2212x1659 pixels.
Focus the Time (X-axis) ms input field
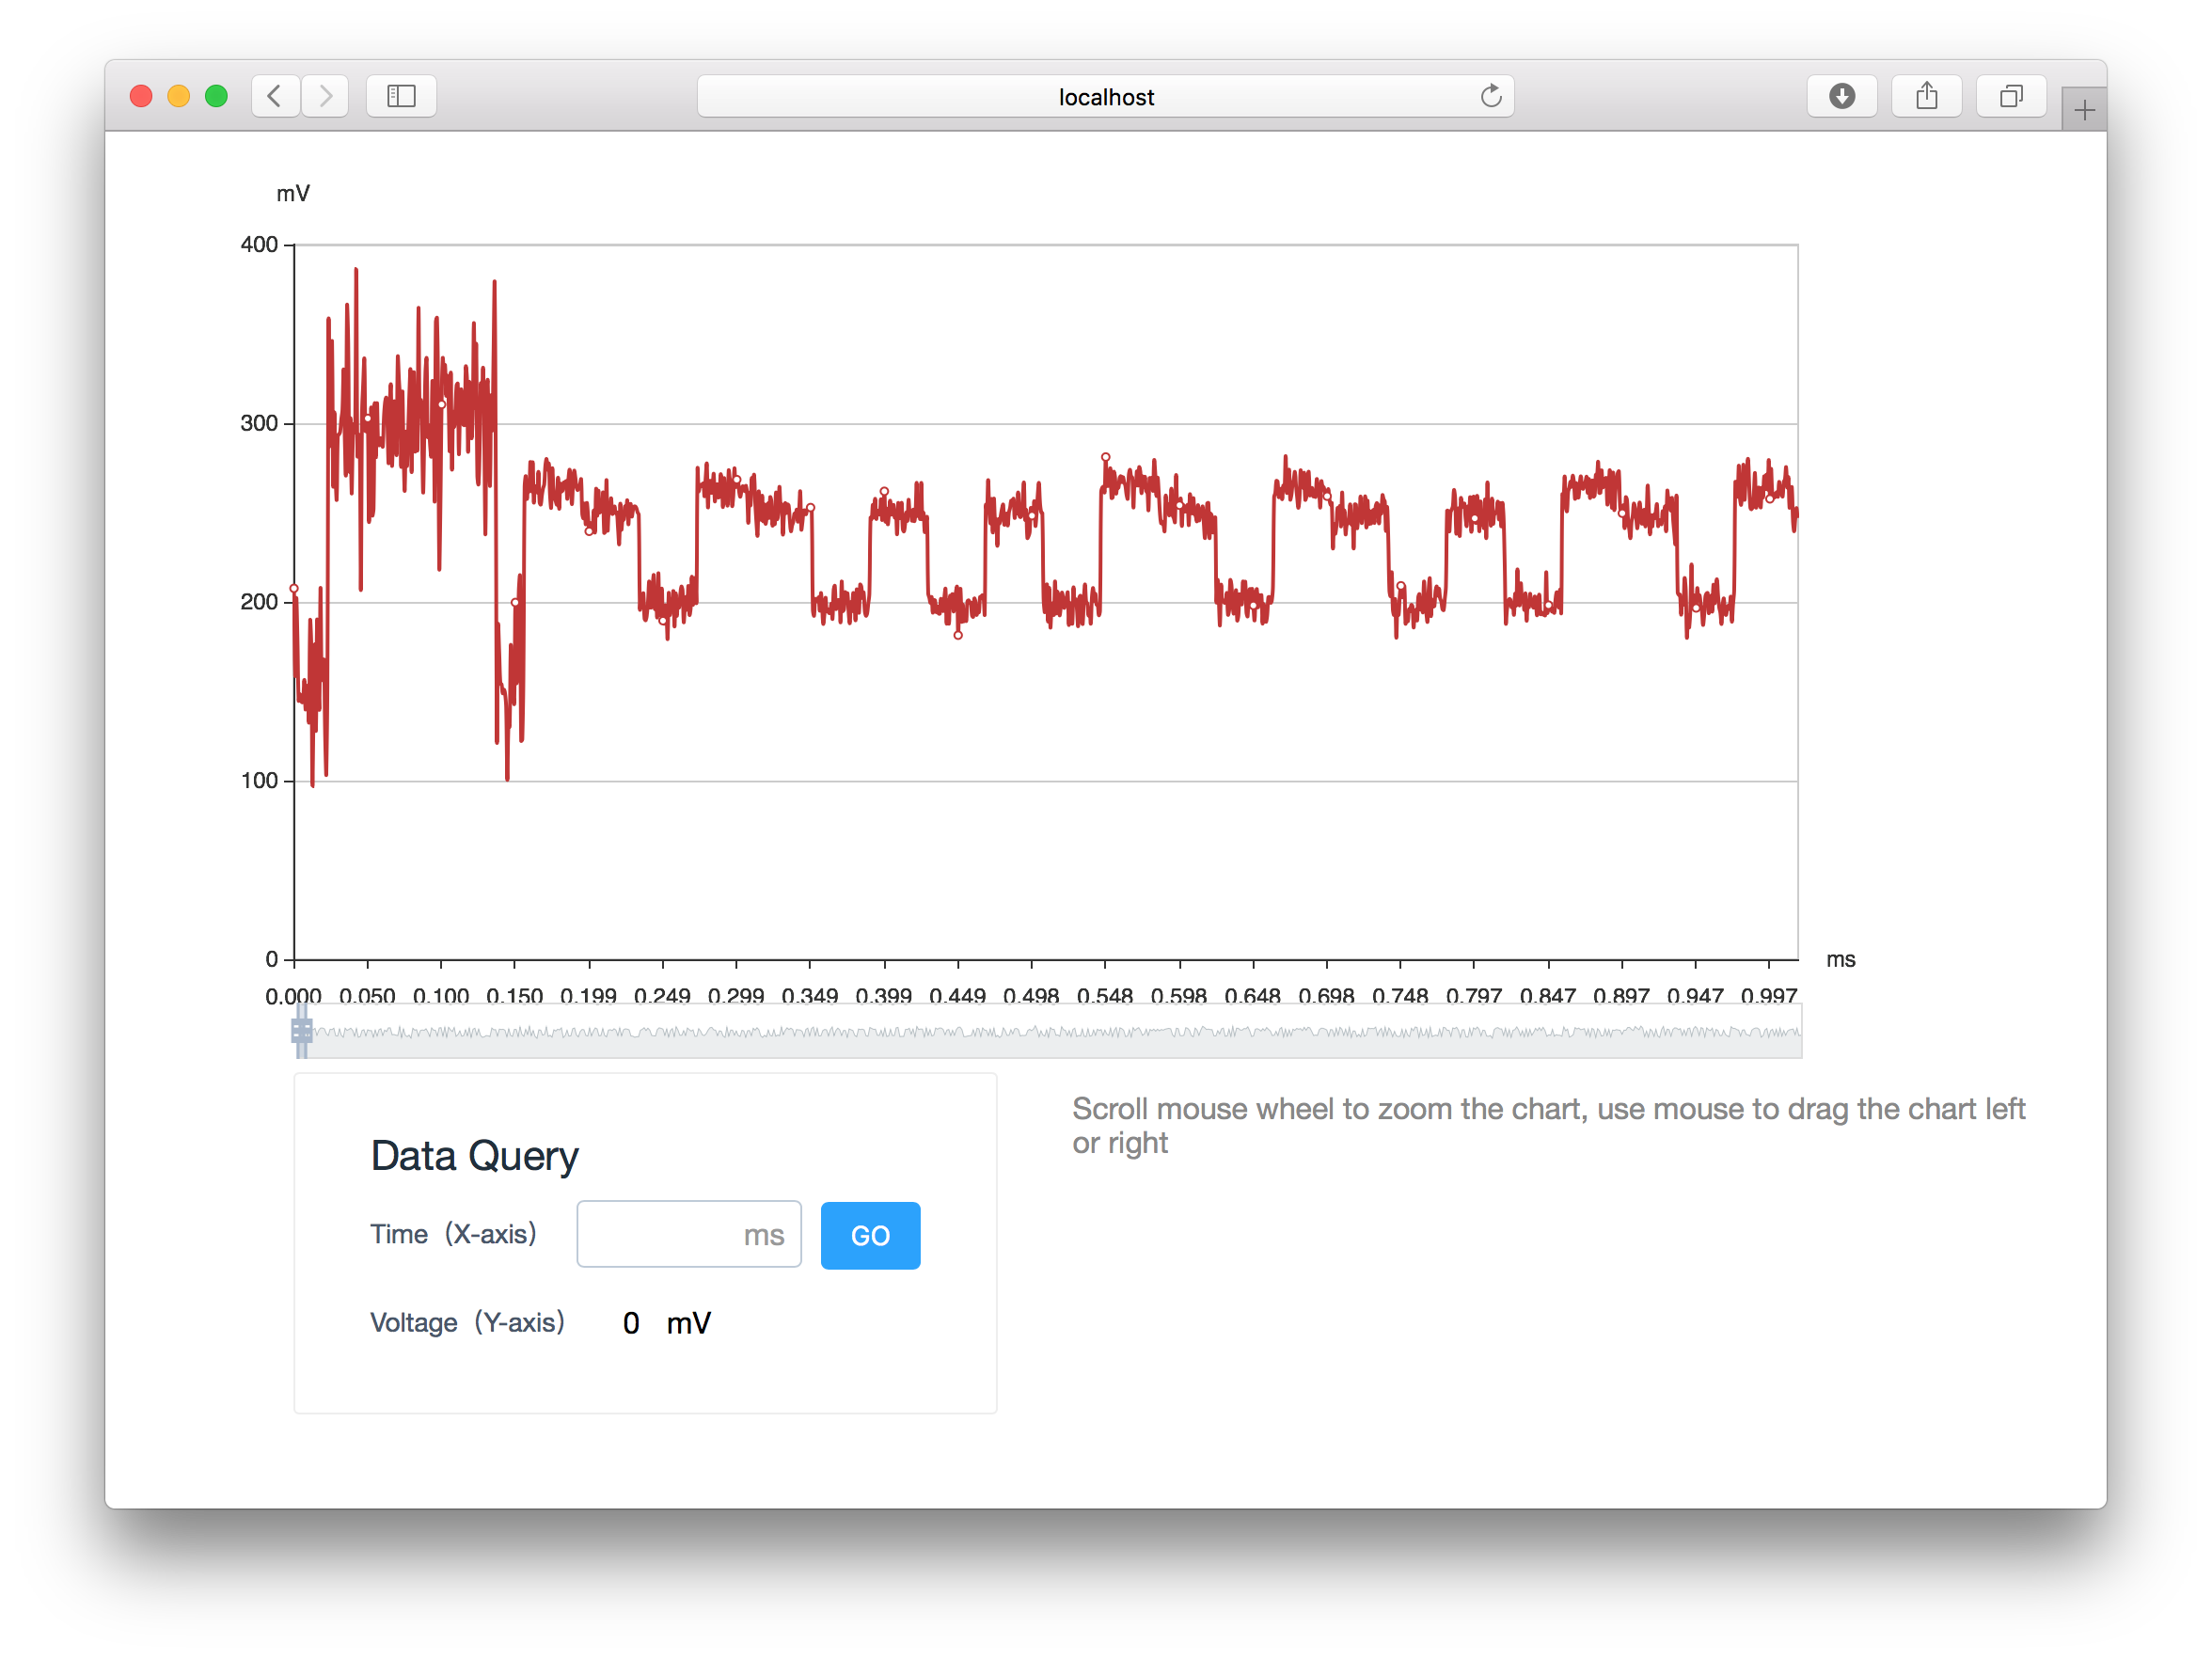tap(688, 1234)
